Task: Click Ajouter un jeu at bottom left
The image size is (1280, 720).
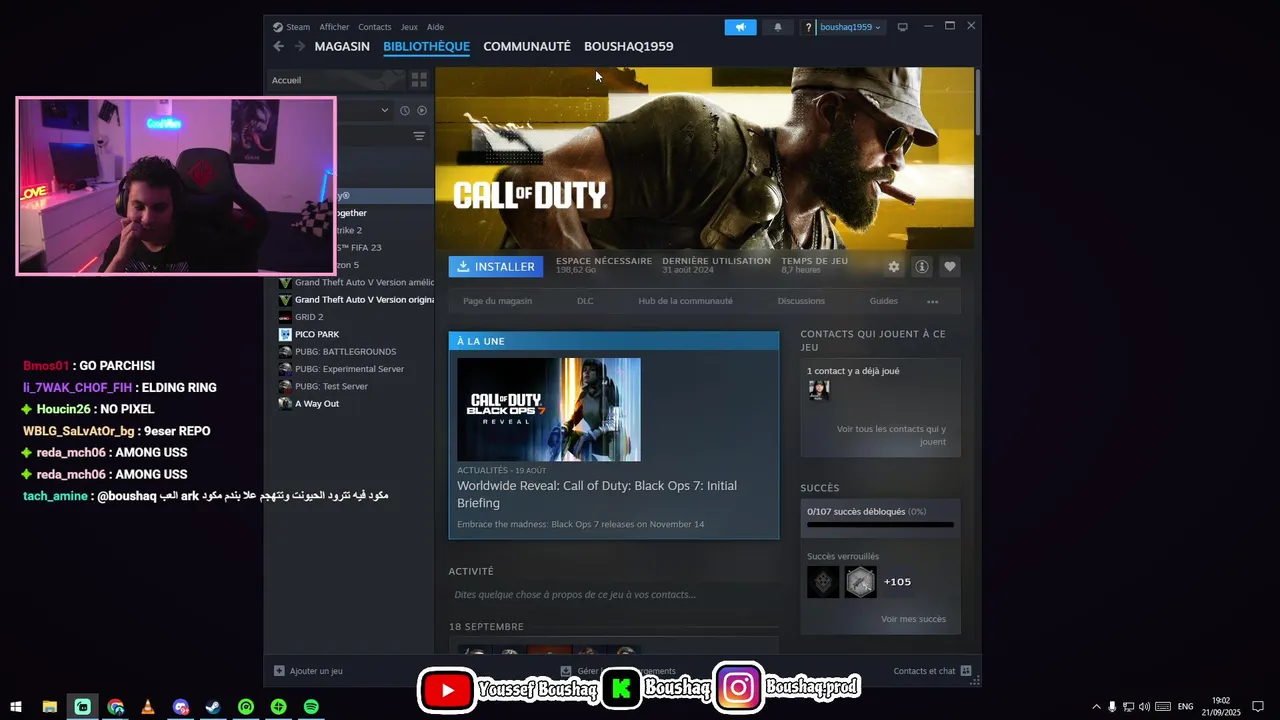Action: 308,671
